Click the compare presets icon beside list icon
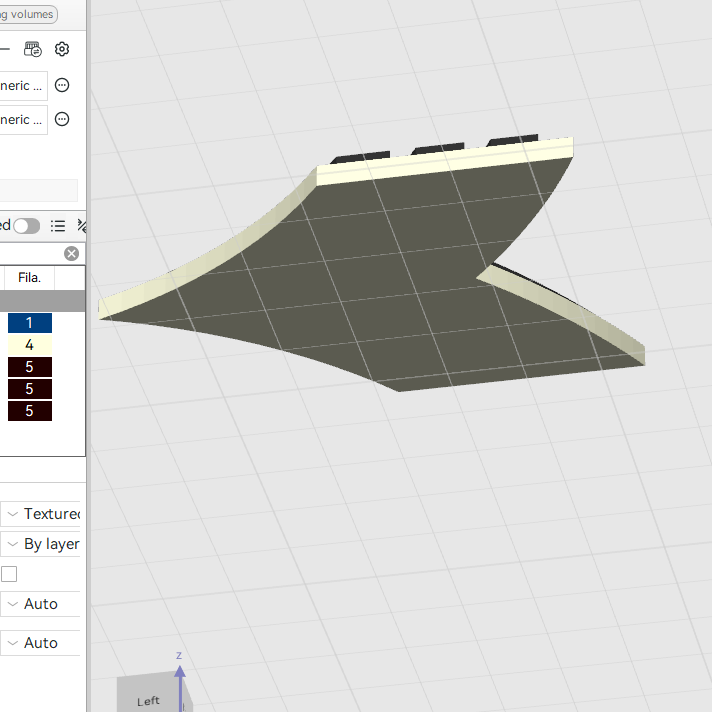Image resolution: width=712 pixels, height=712 pixels. pos(82,226)
